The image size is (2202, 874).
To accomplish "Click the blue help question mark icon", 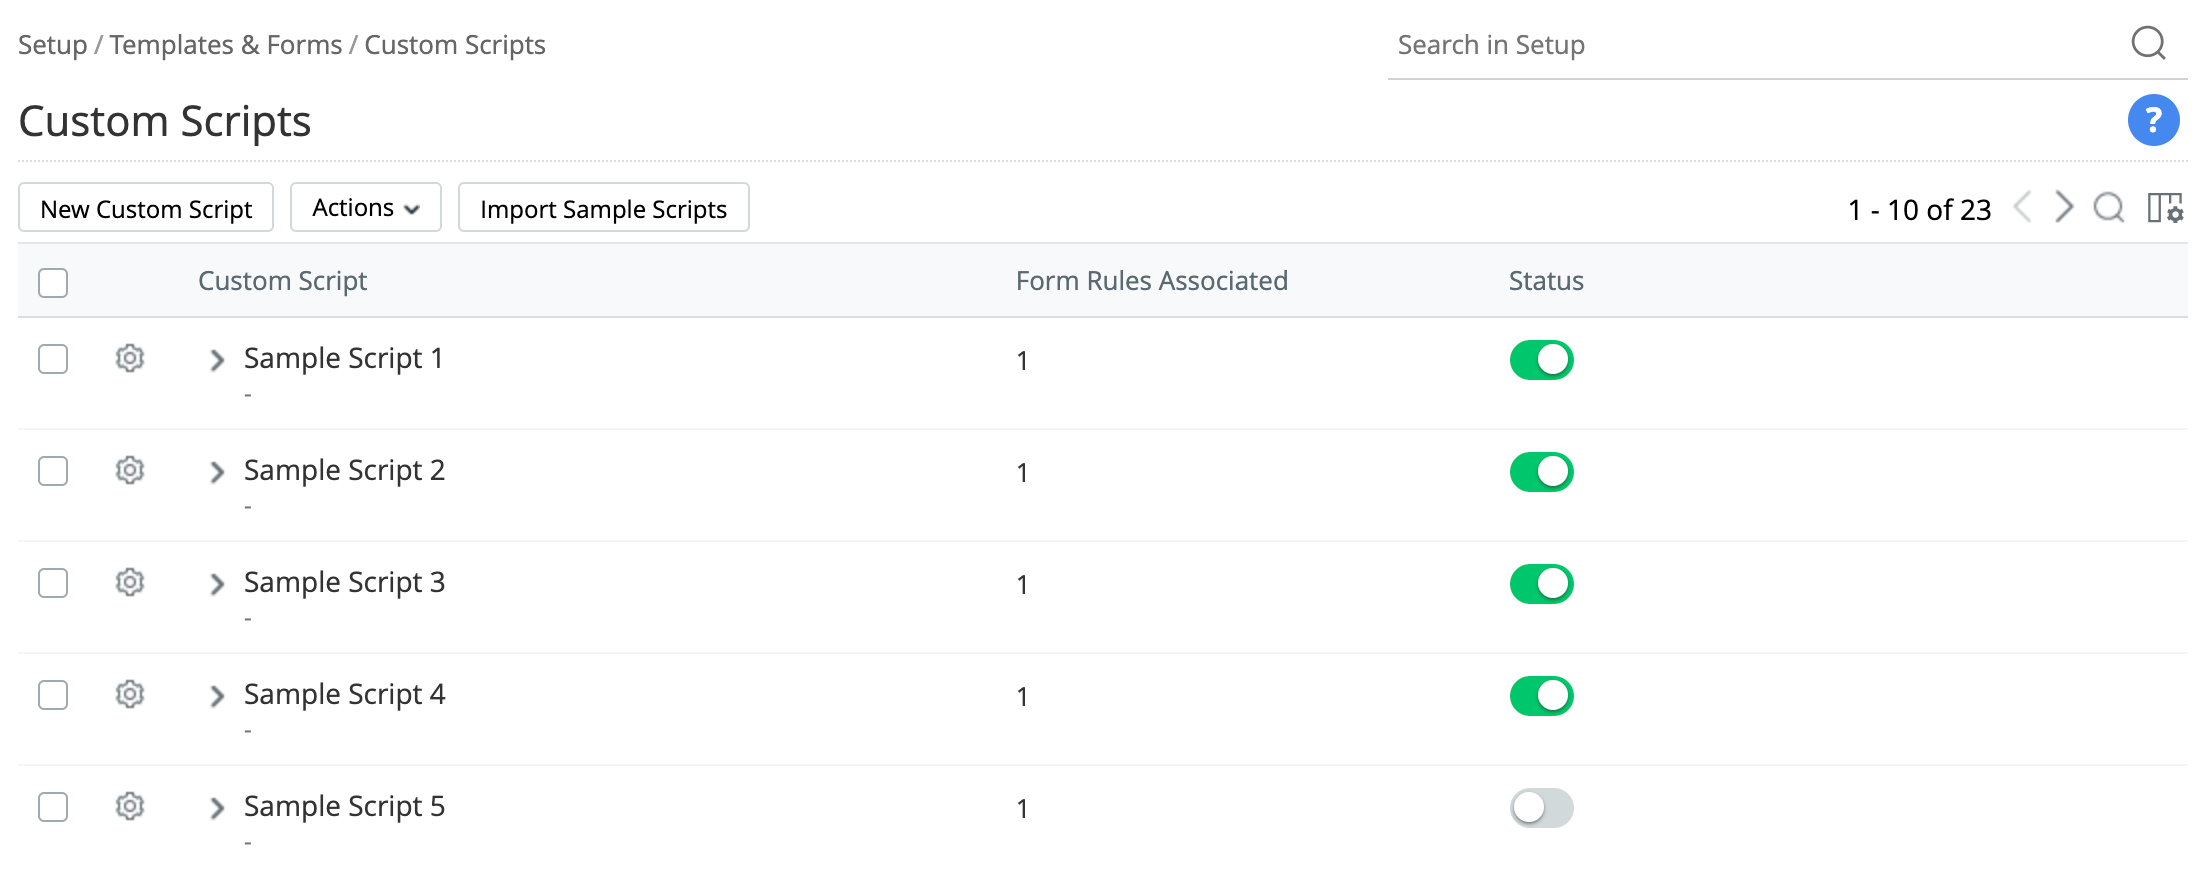I will (x=2153, y=120).
